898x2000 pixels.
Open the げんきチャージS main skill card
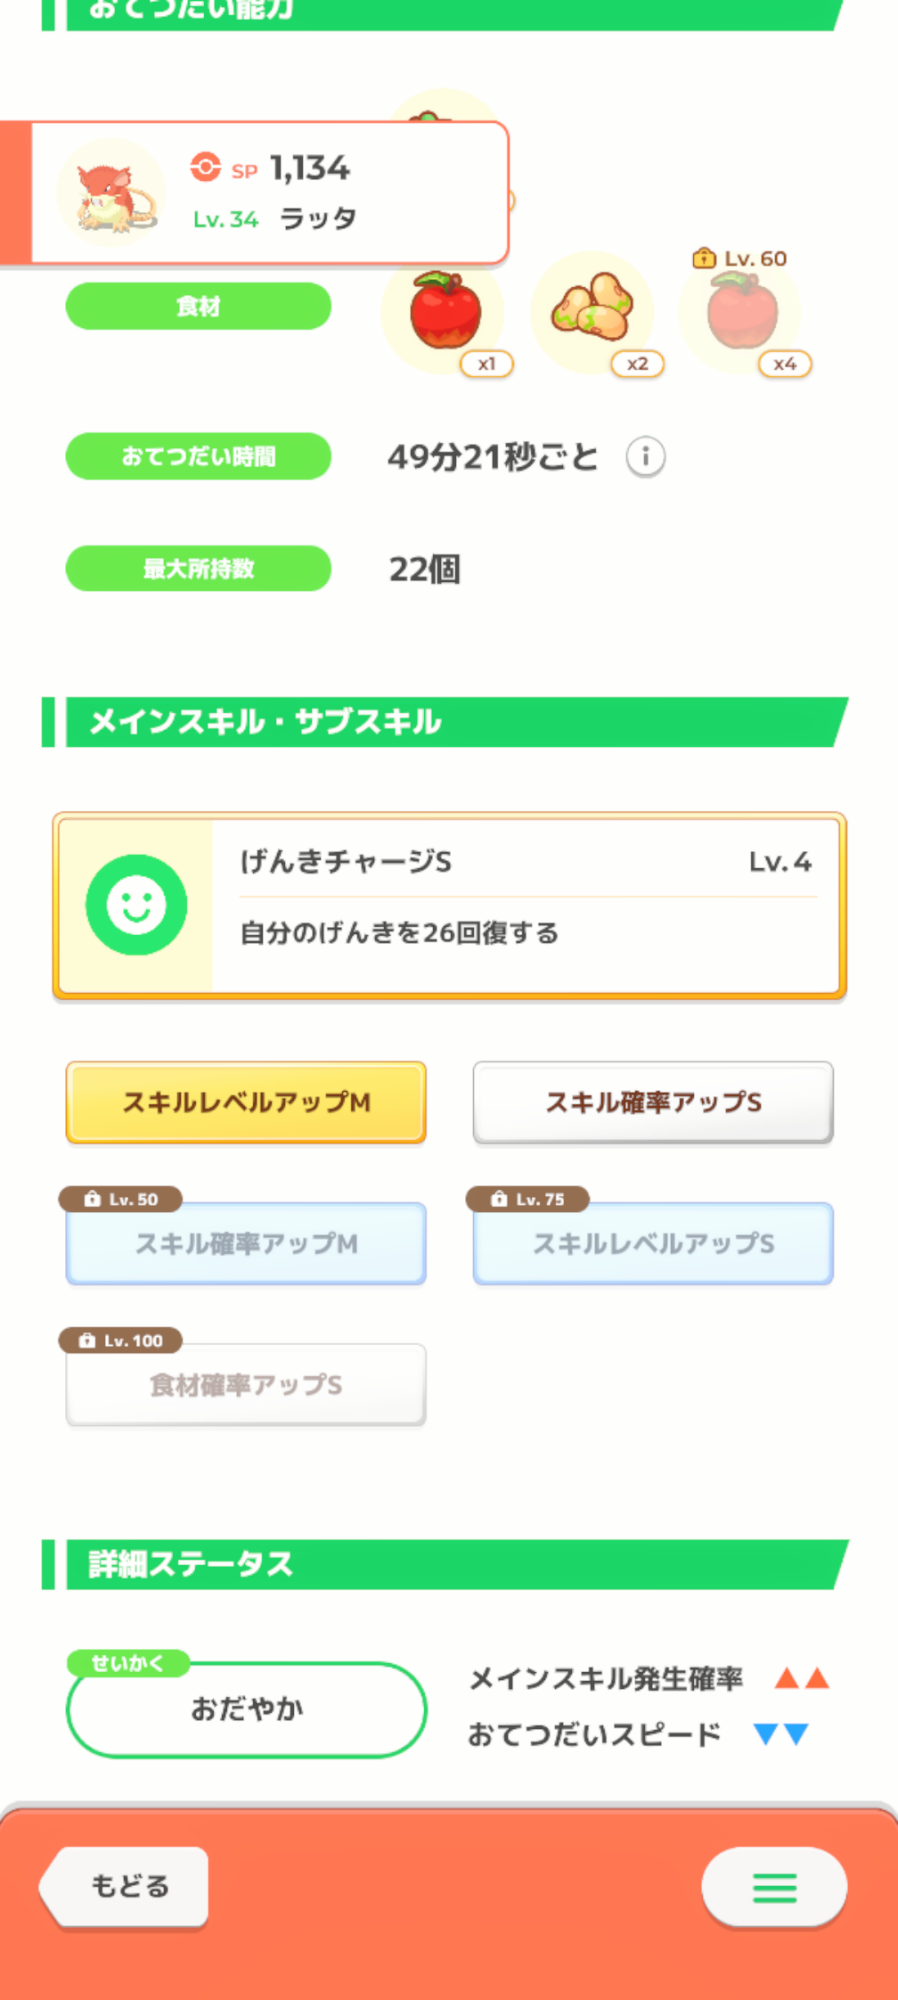coord(525,905)
